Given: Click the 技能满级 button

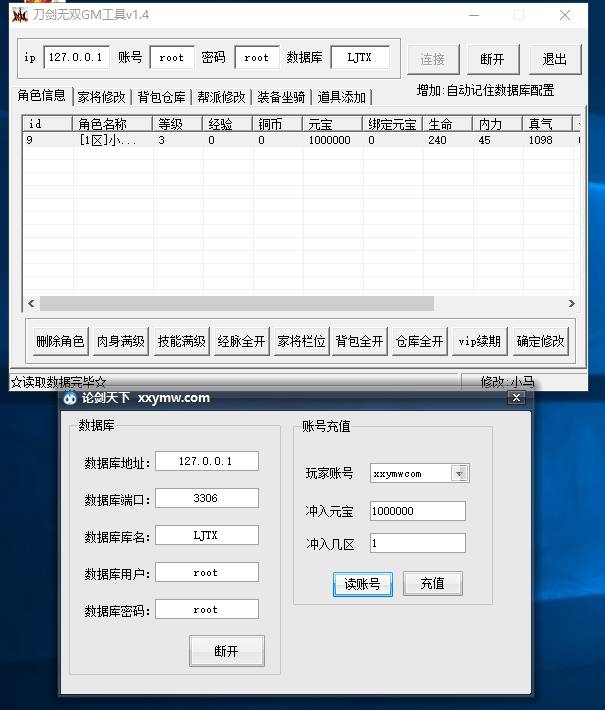Looking at the screenshot, I should point(182,341).
